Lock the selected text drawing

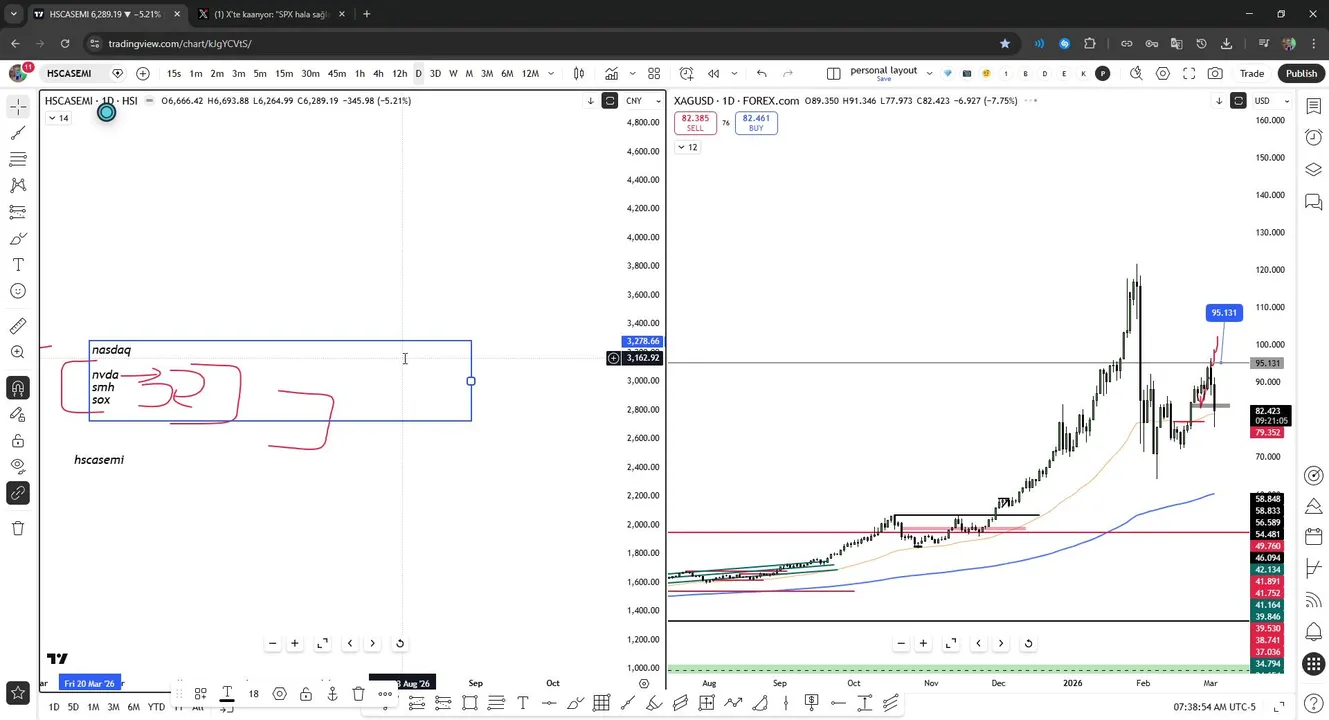point(306,694)
